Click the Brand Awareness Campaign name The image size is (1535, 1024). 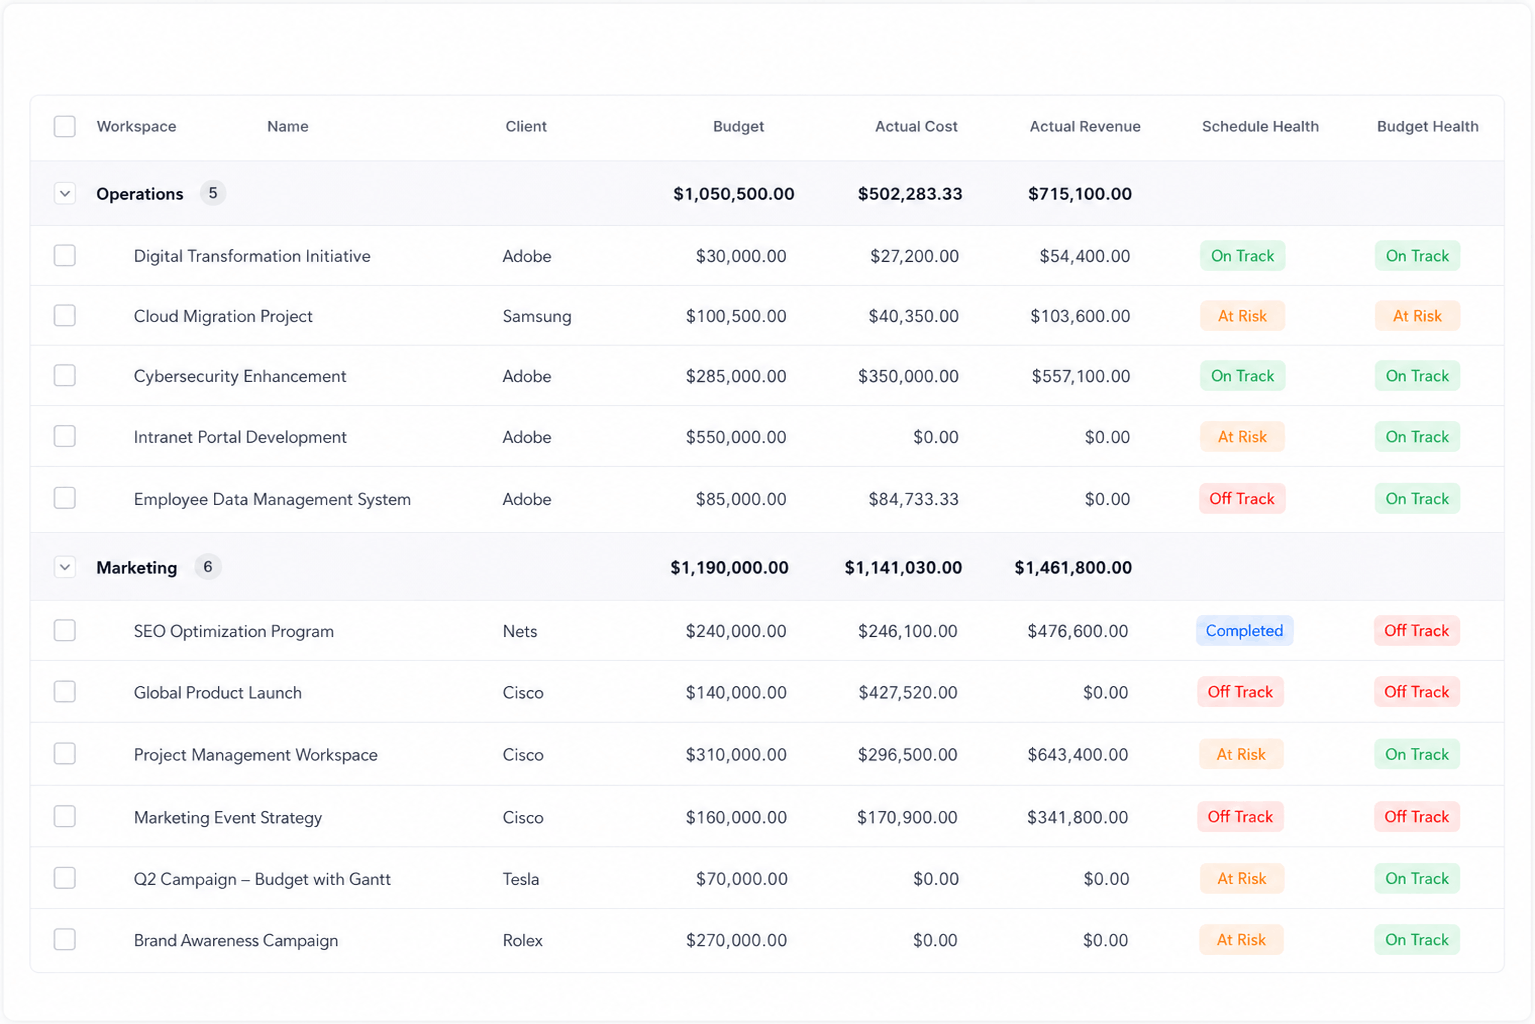point(236,940)
